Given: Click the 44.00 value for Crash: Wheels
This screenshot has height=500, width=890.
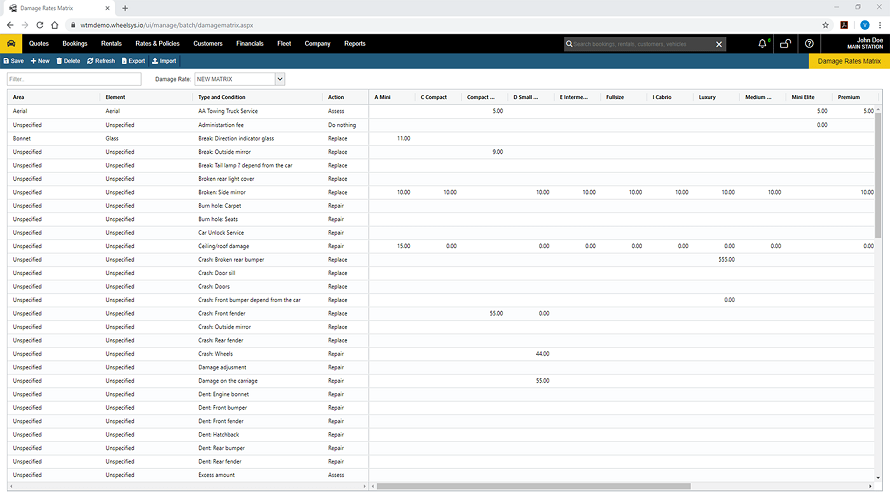Looking at the screenshot, I should click(x=543, y=354).
